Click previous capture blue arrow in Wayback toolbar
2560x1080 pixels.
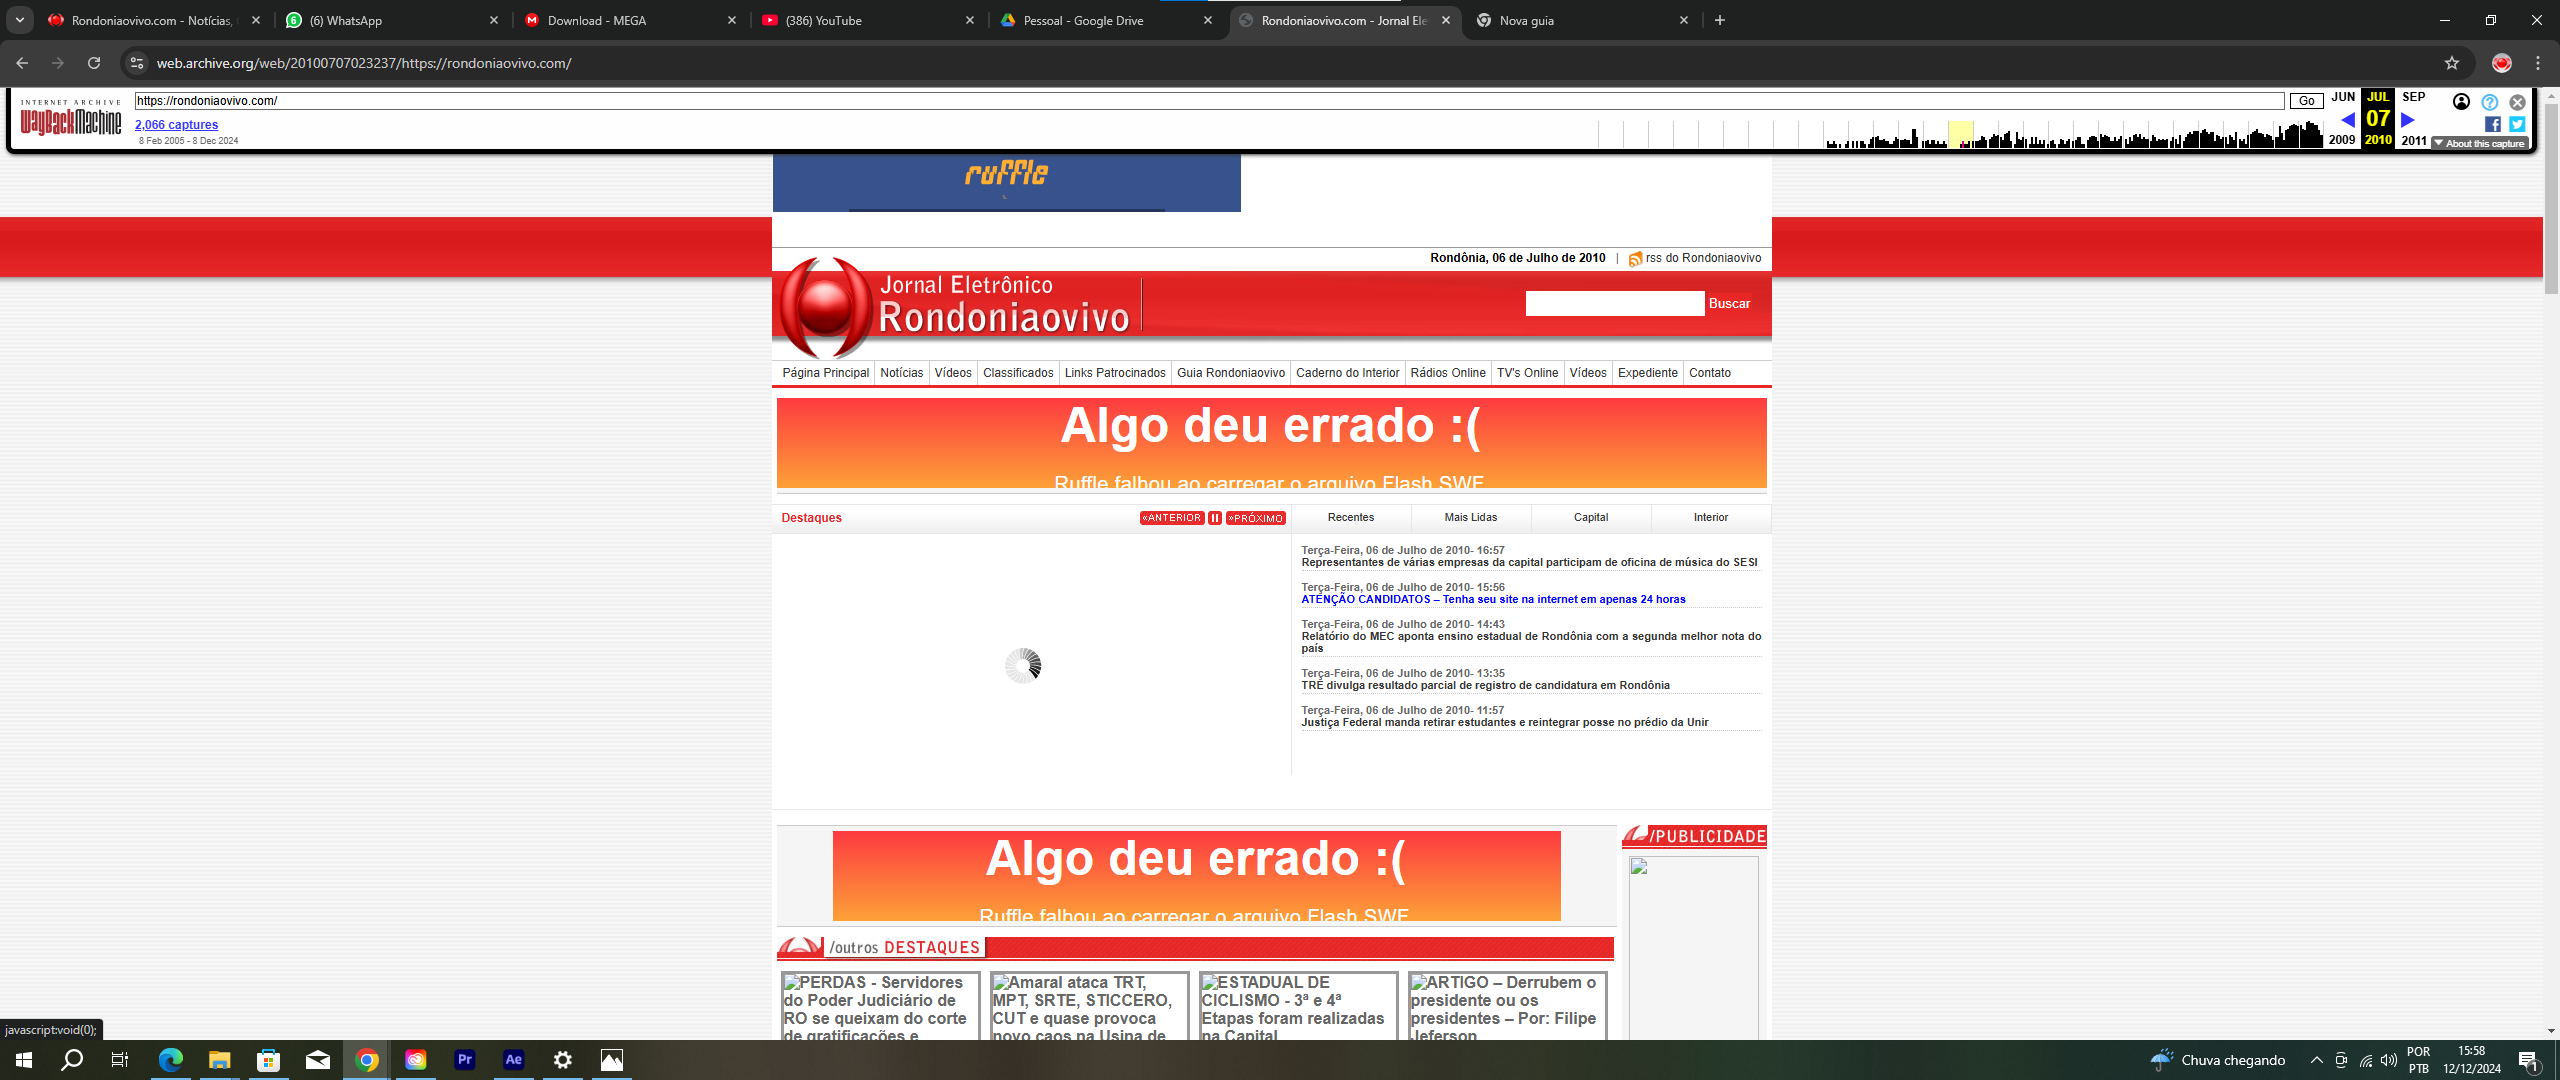tap(2347, 120)
